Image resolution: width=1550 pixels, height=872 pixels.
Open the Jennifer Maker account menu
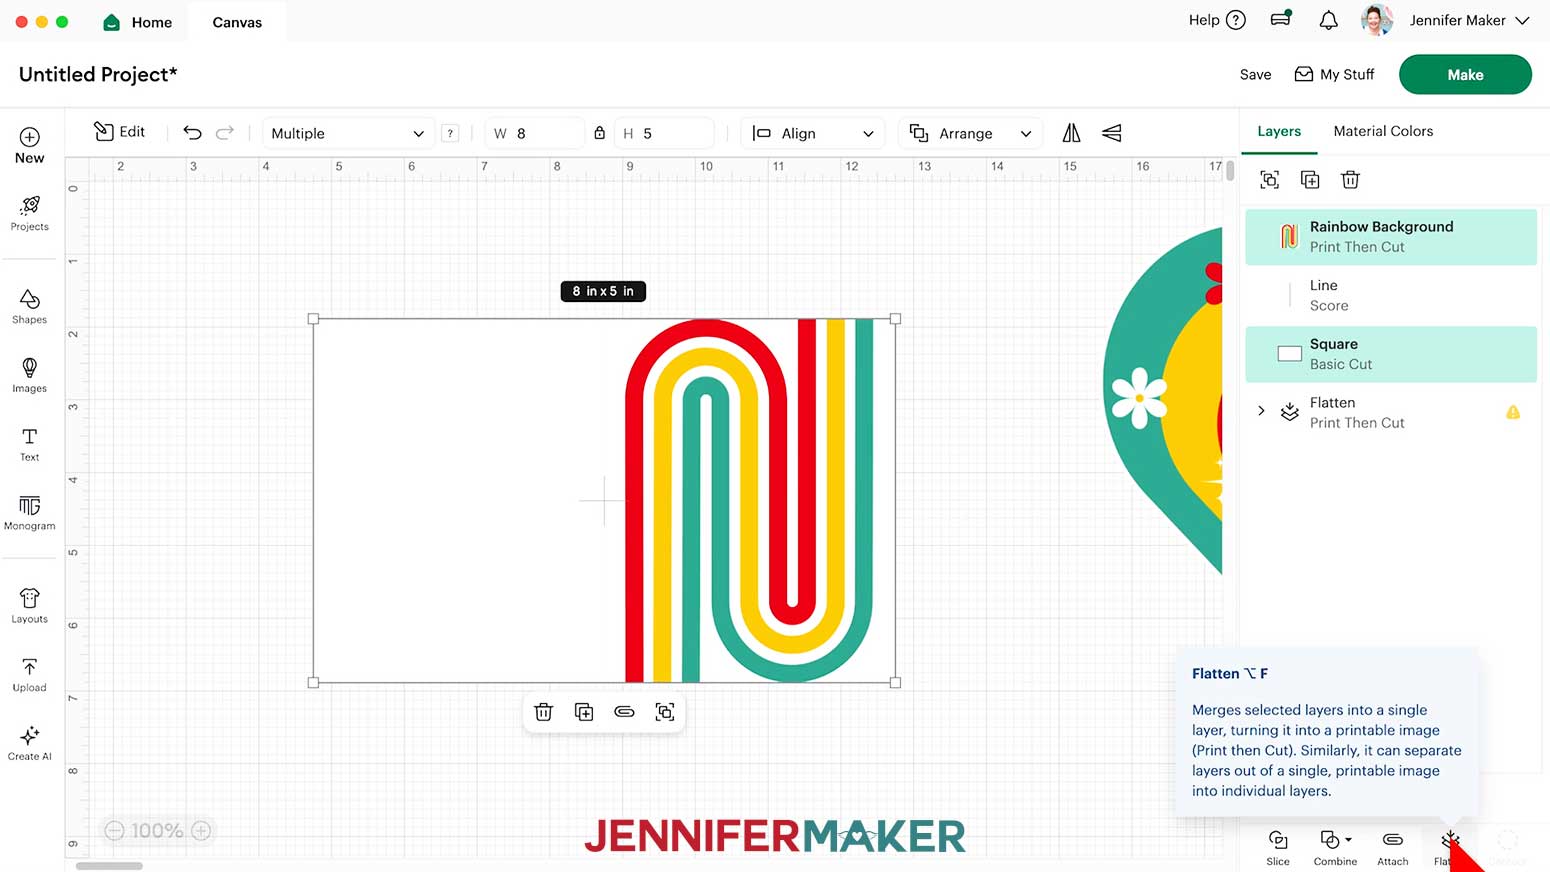1469,20
